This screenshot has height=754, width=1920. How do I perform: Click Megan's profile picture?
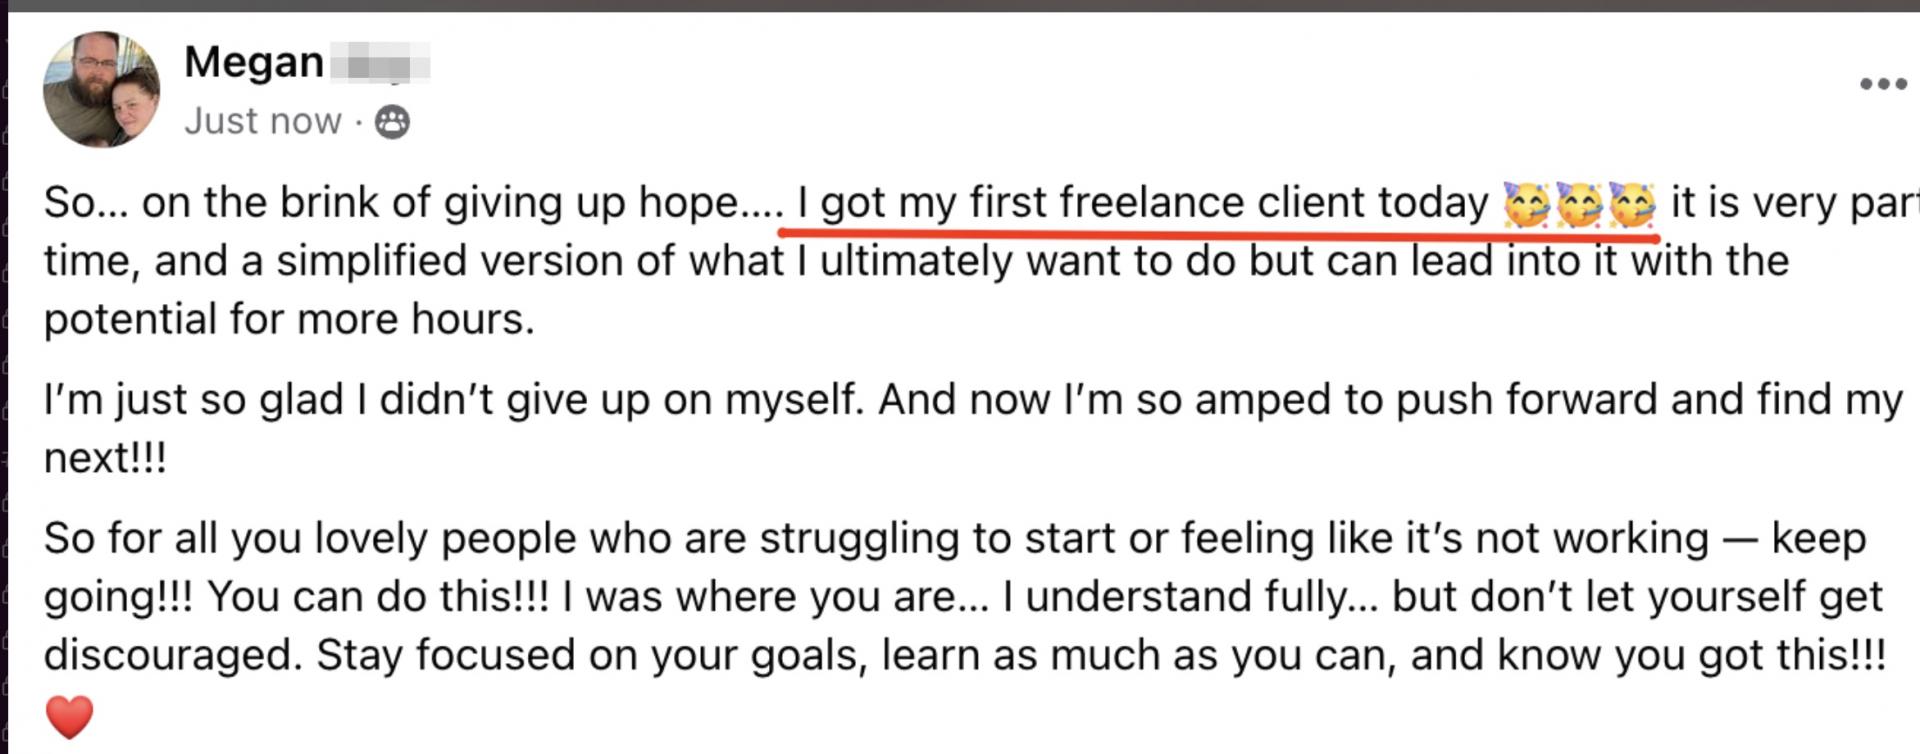coord(101,89)
